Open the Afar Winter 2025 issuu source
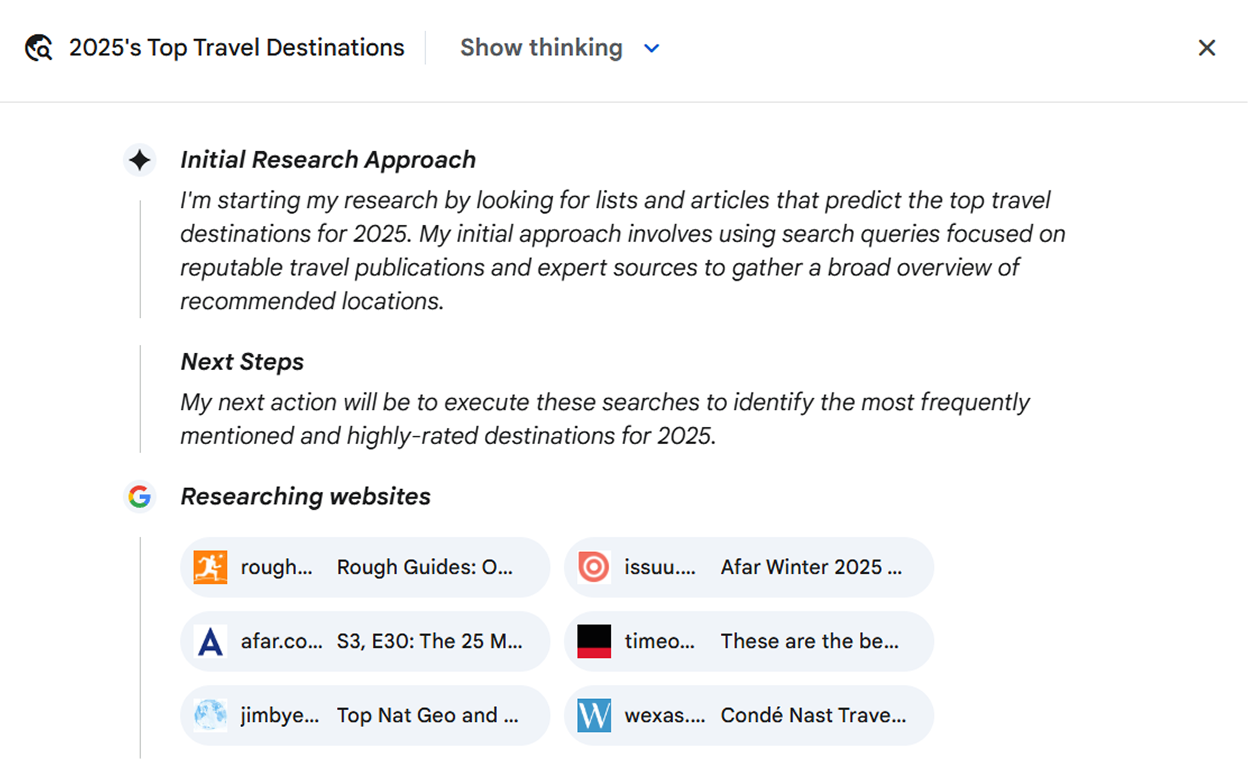 pyautogui.click(x=810, y=567)
